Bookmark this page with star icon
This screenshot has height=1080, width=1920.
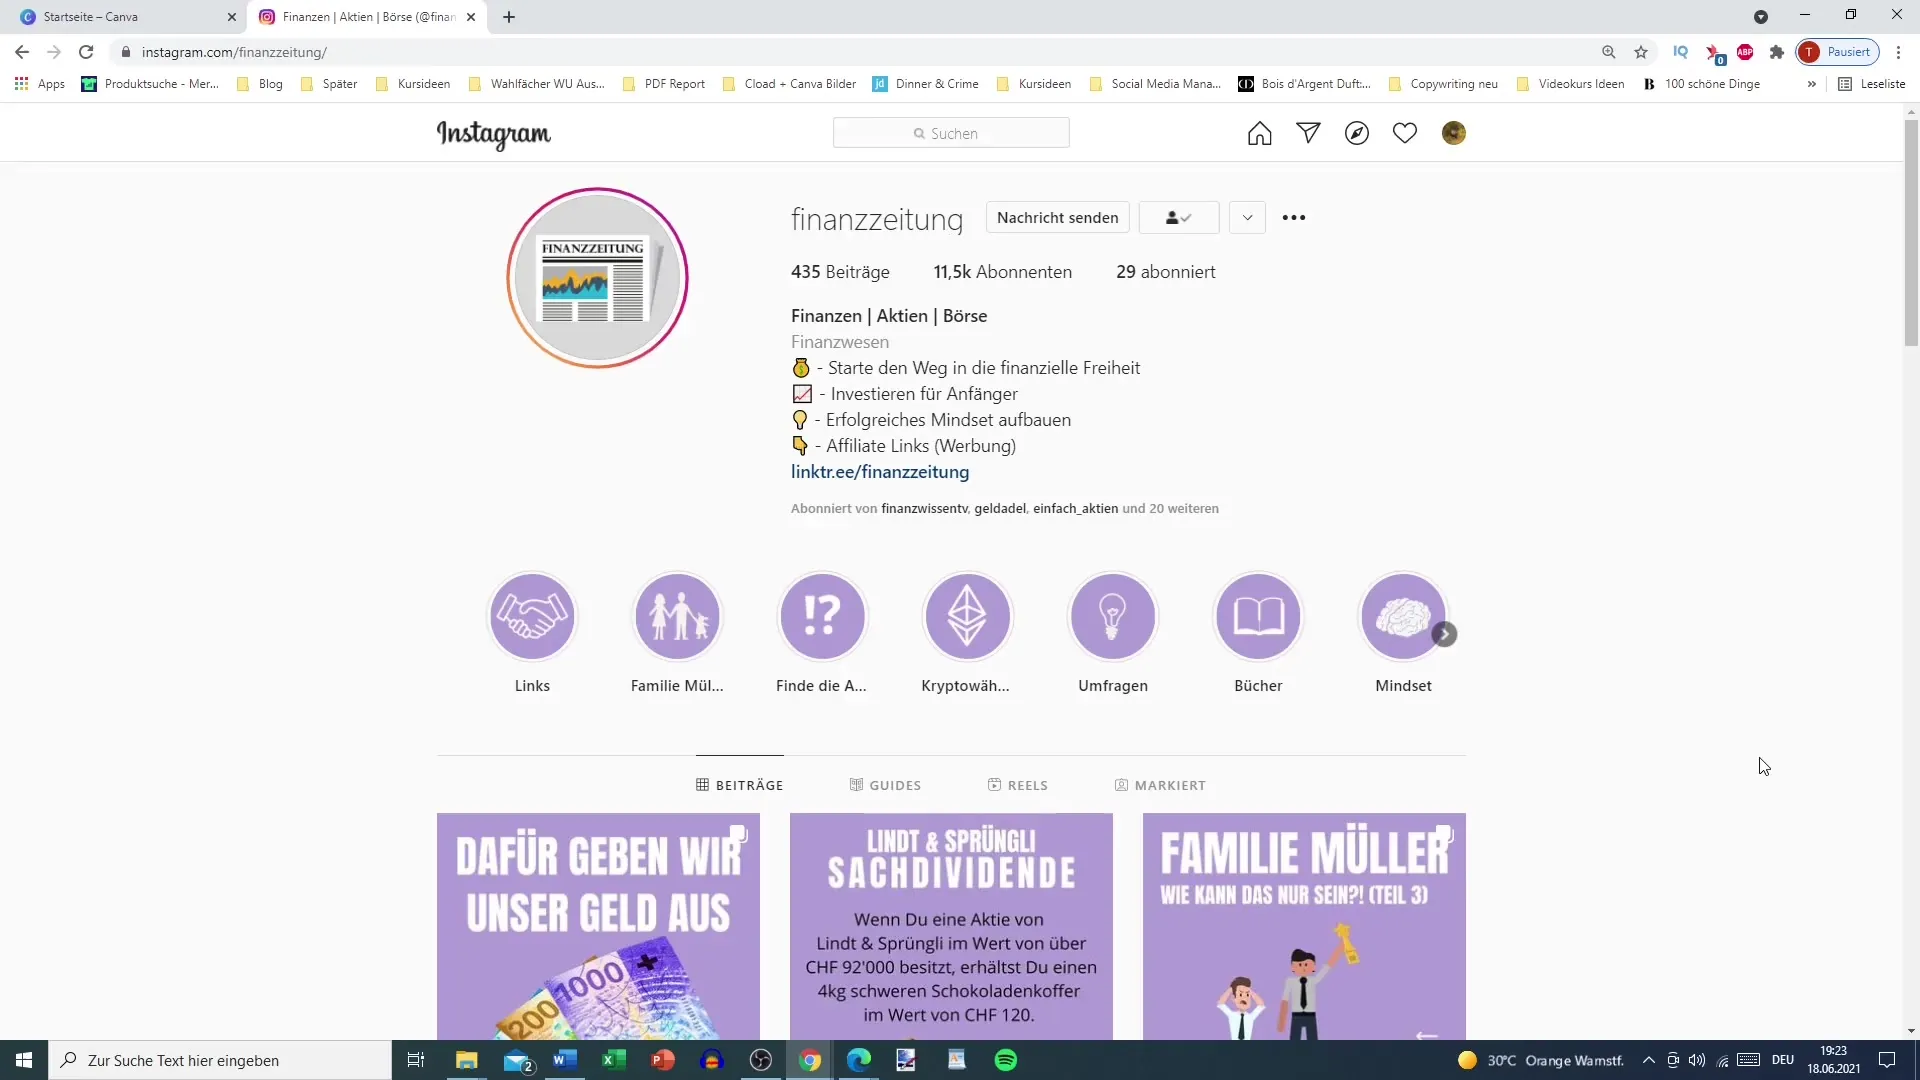pyautogui.click(x=1641, y=52)
